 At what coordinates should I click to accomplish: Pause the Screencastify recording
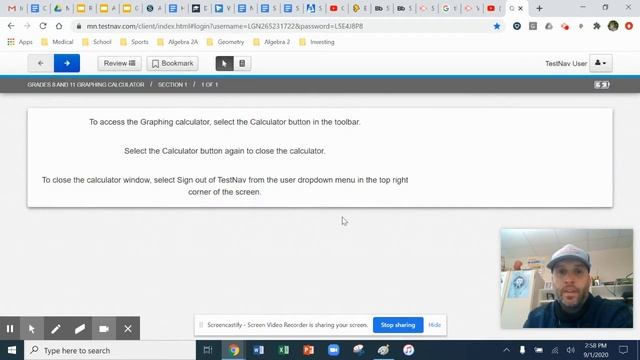(x=10, y=329)
